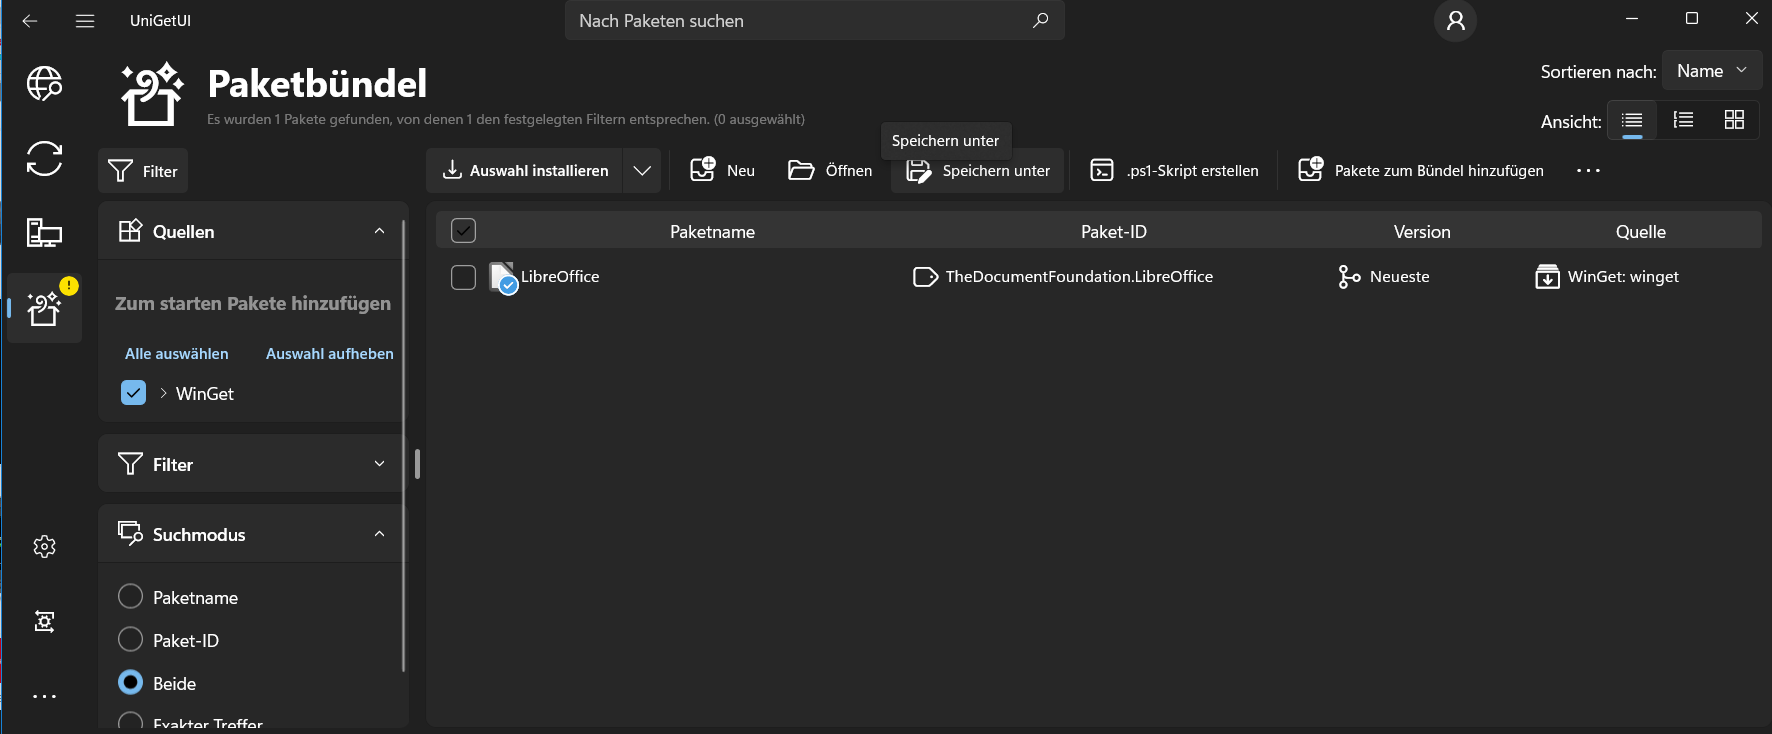Screen dimensions: 1772x734
Task: Click the LibreOffice package icon
Action: coord(503,277)
